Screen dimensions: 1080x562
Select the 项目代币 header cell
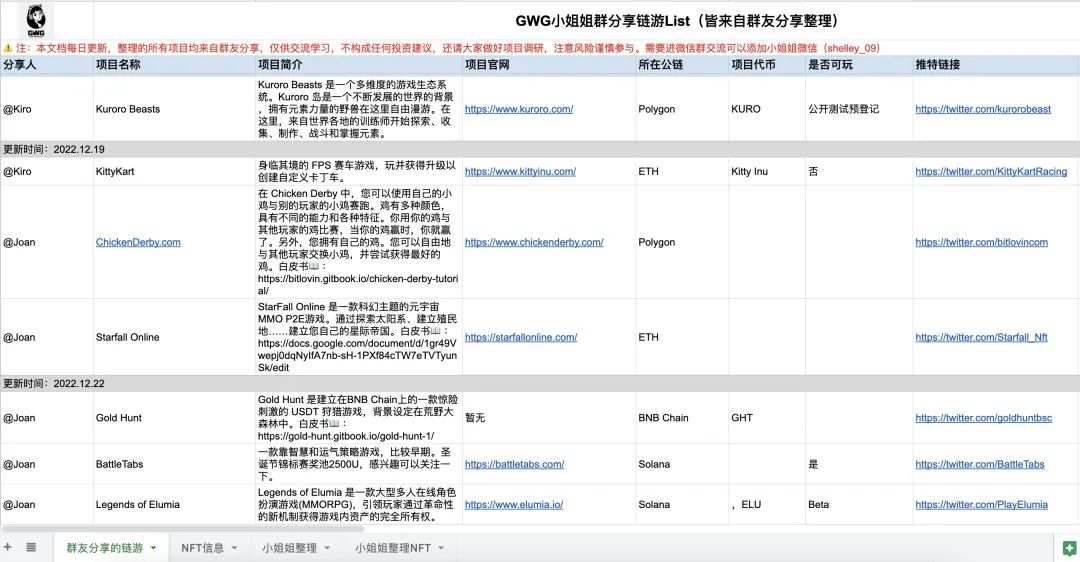[767, 65]
